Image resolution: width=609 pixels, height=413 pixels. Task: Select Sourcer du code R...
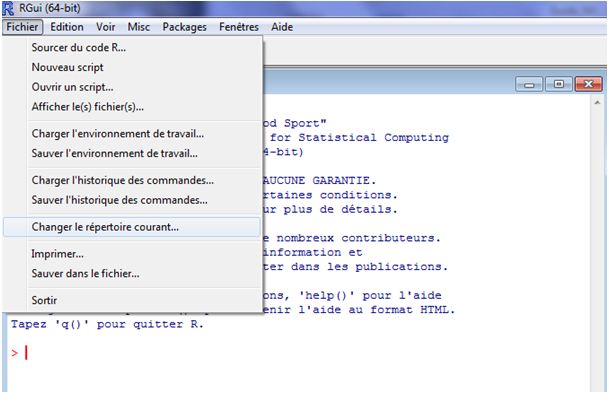coord(132,47)
